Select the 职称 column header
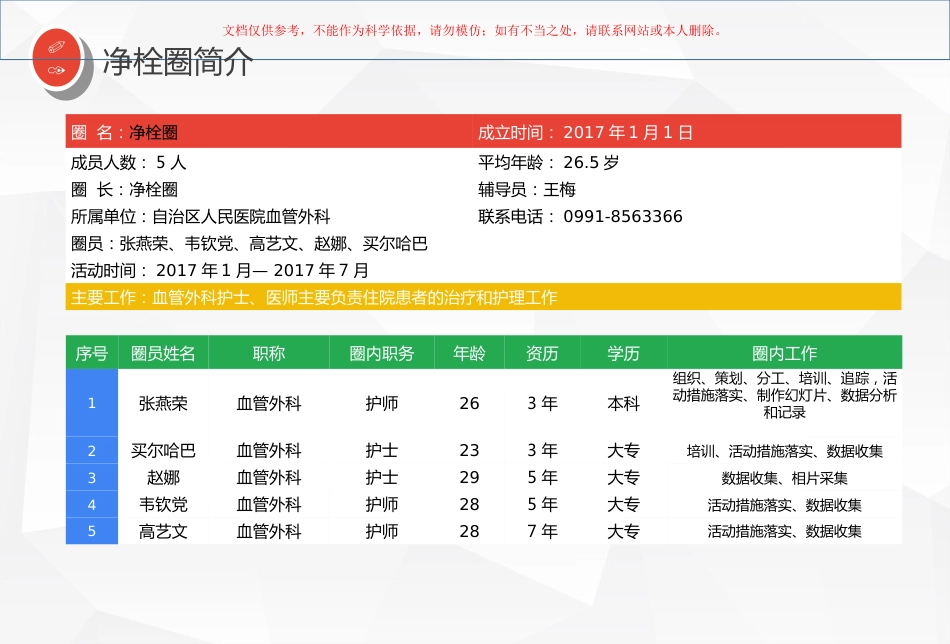Image resolution: width=950 pixels, height=644 pixels. coord(268,353)
